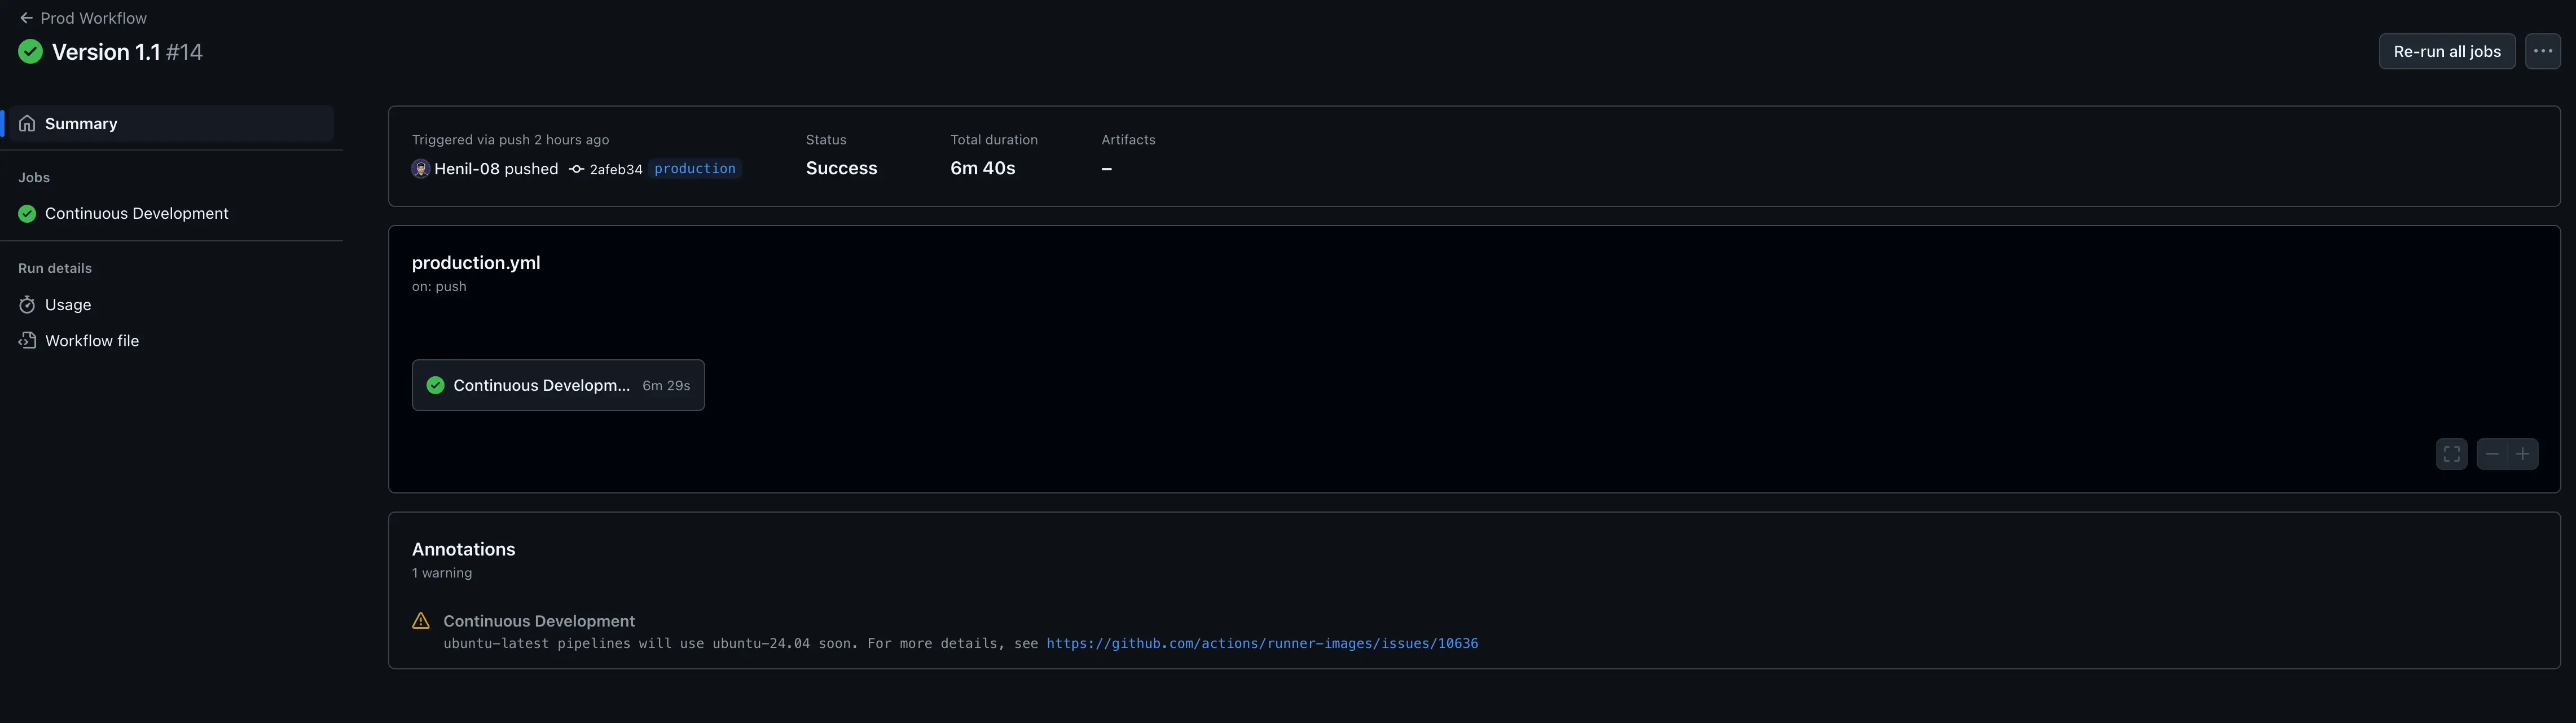The height and width of the screenshot is (723, 2576).
Task: Toggle fullscreen workflow graph view
Action: tap(2451, 454)
